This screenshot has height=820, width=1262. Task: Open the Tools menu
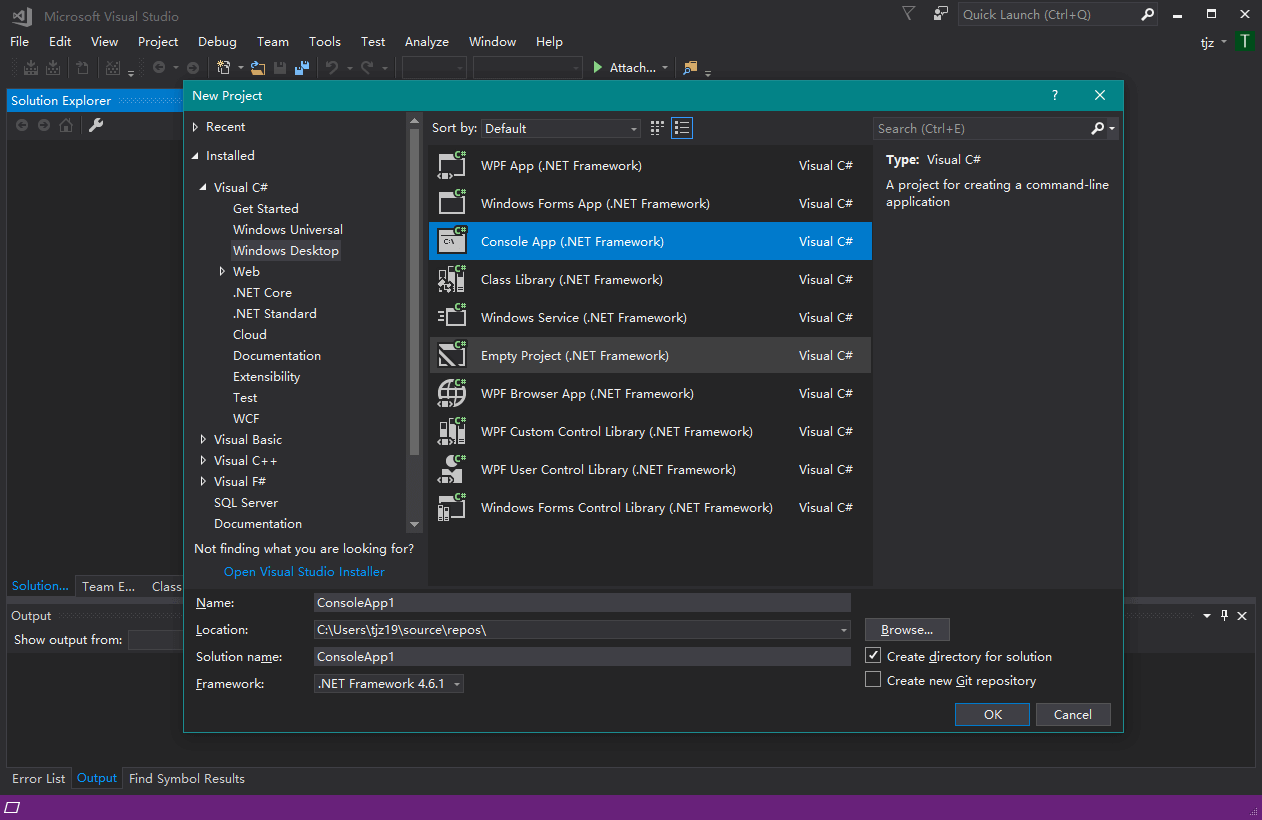point(325,42)
